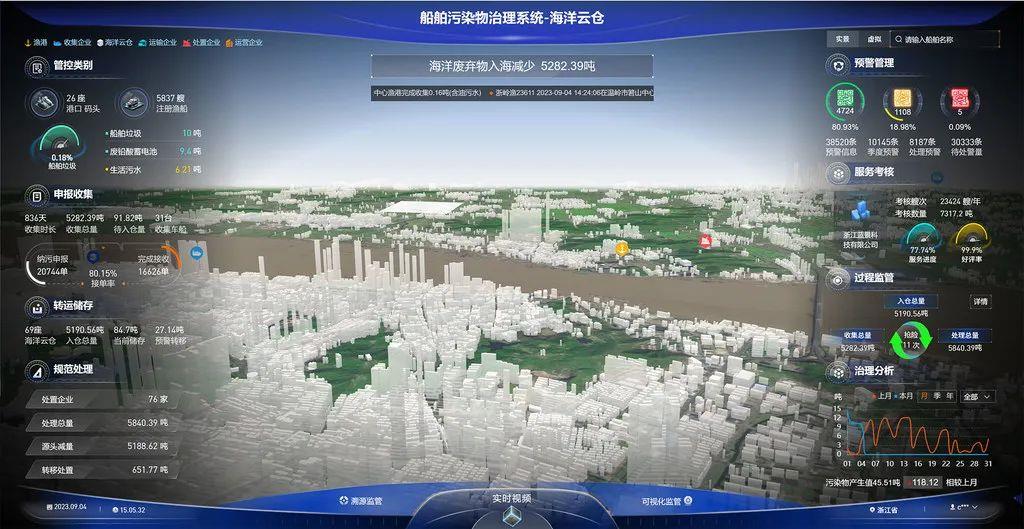Viewport: 1024px width, 529px height.
Task: Click the blue ship marker beside 完成接收
Action: point(197,252)
